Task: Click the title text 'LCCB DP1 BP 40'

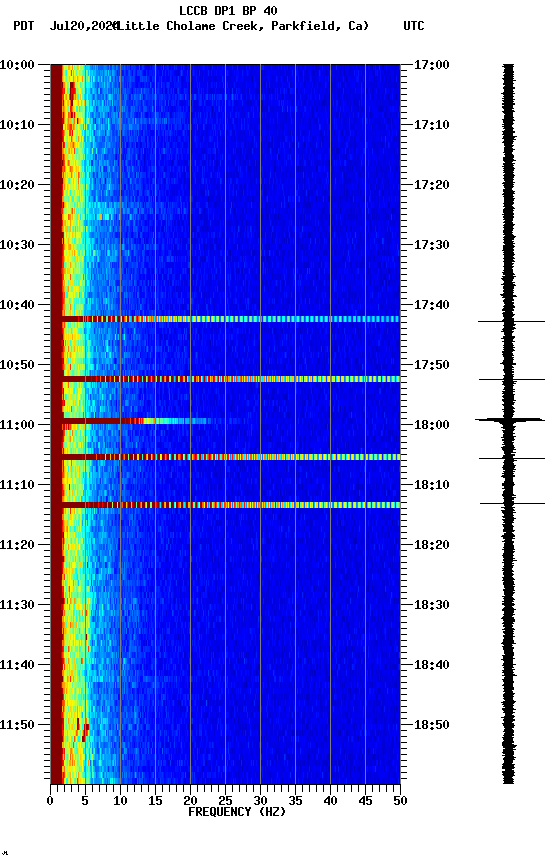Action: pyautogui.click(x=228, y=10)
